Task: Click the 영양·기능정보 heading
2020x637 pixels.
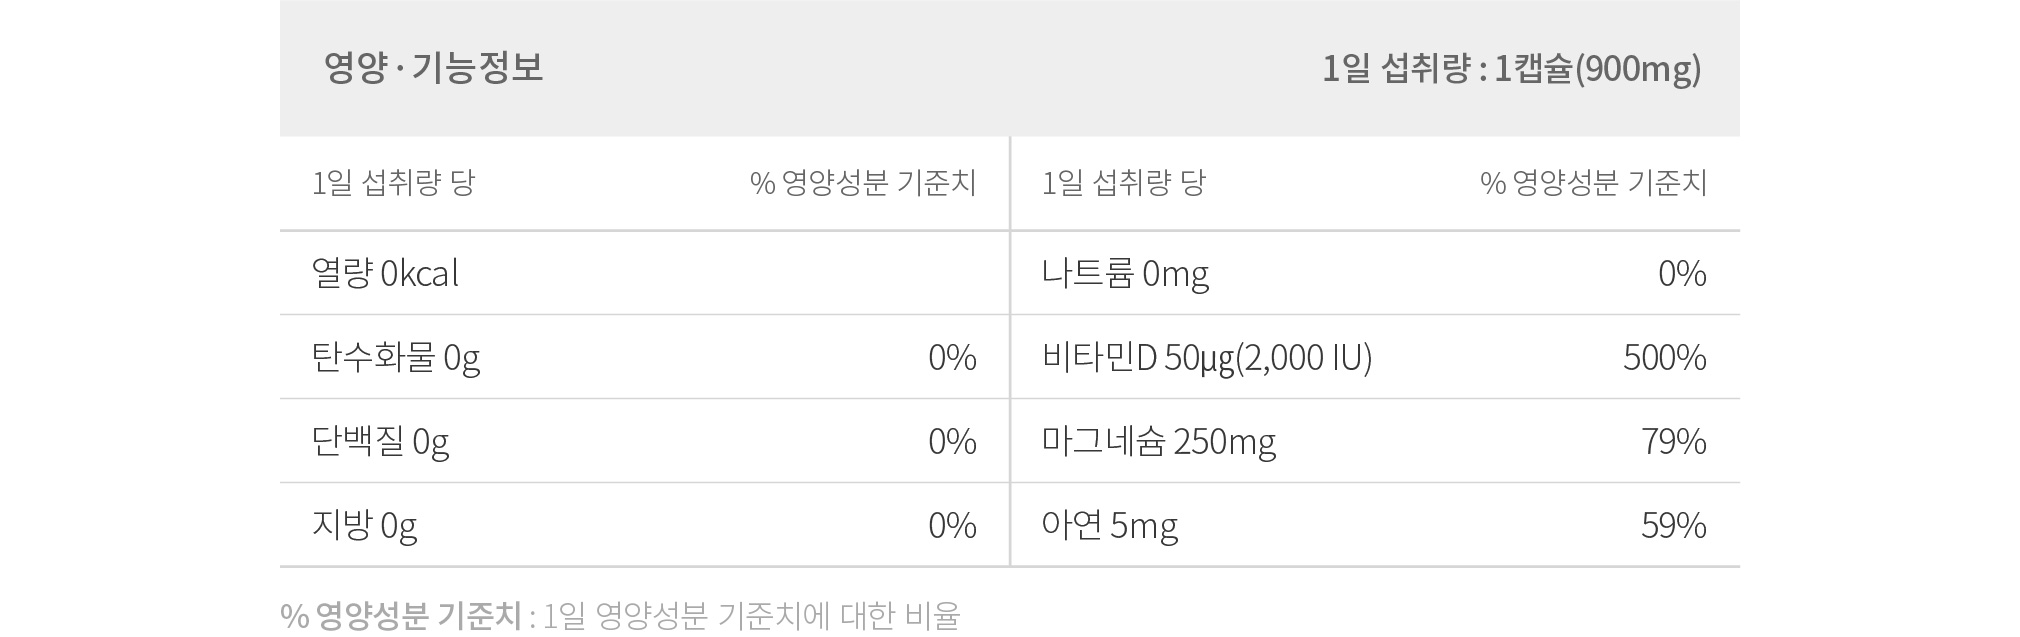Action: [x=433, y=68]
